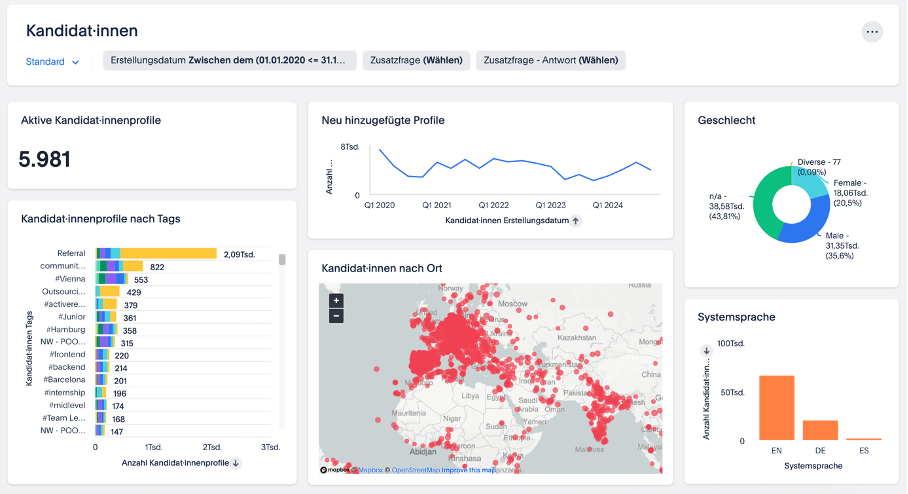Screen dimensions: 908x494
Task: Click the Referral bar in tags chart
Action: (x=165, y=254)
